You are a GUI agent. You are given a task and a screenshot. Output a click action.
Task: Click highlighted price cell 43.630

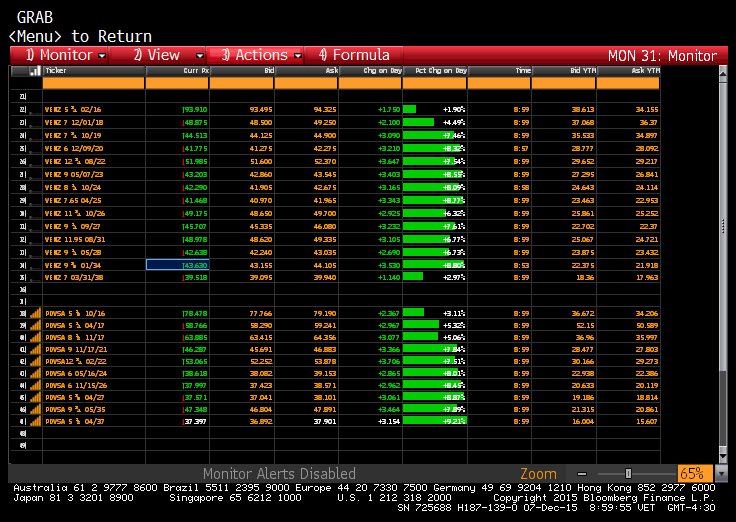pos(177,265)
